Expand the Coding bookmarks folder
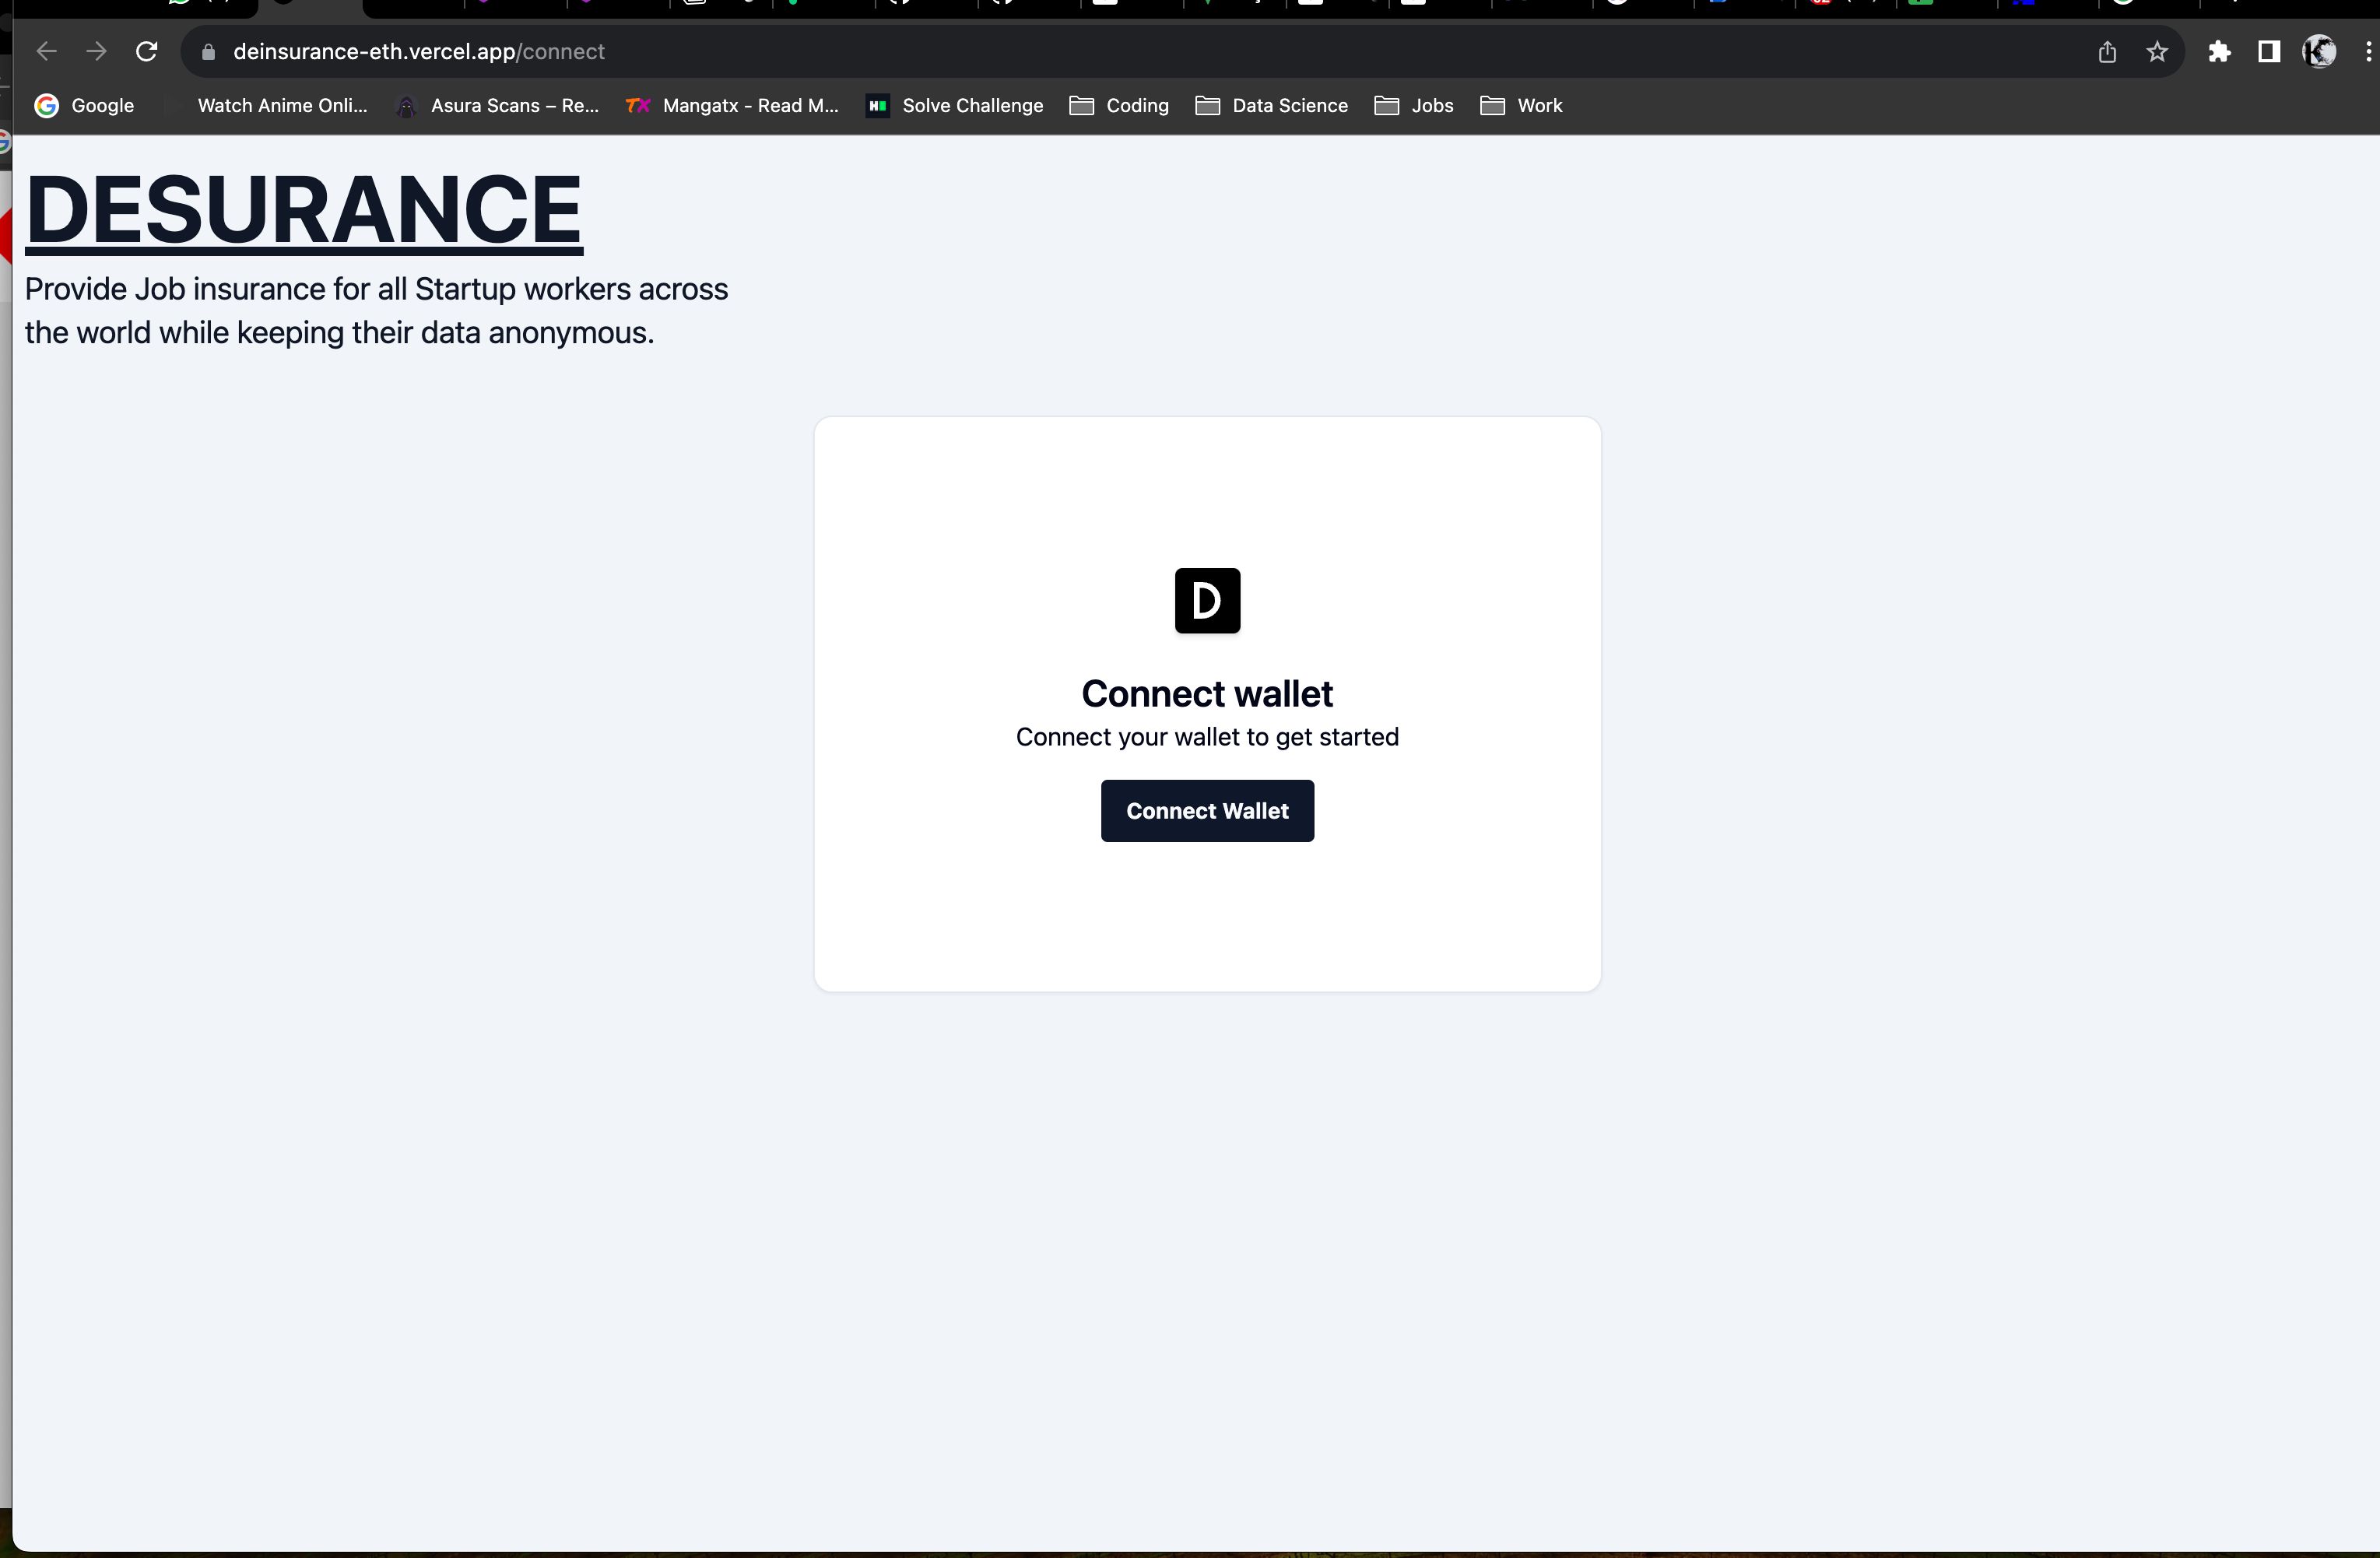This screenshot has height=1558, width=2380. pos(1122,104)
